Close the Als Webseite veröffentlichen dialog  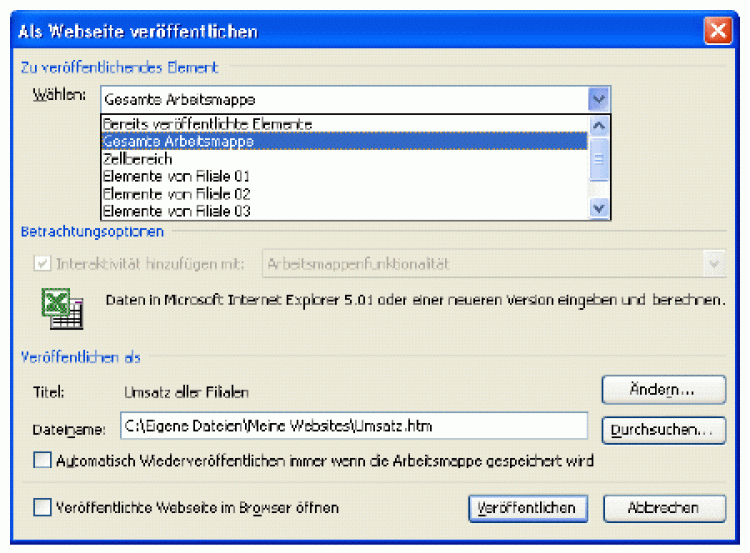(717, 31)
